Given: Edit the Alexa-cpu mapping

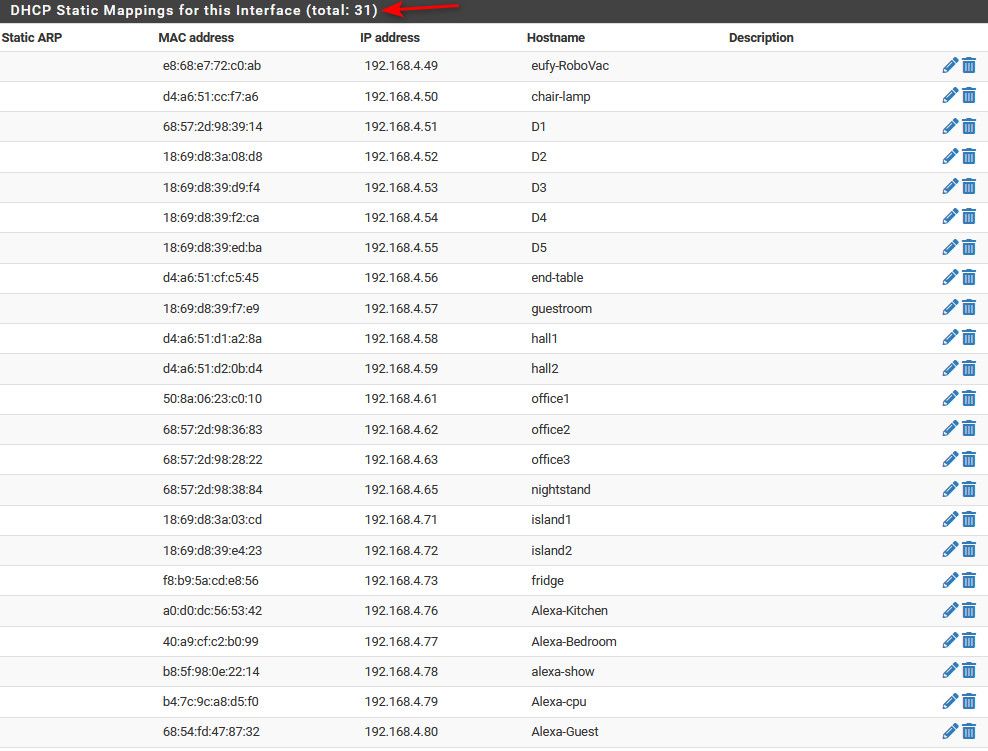Looking at the screenshot, I should coord(950,700).
